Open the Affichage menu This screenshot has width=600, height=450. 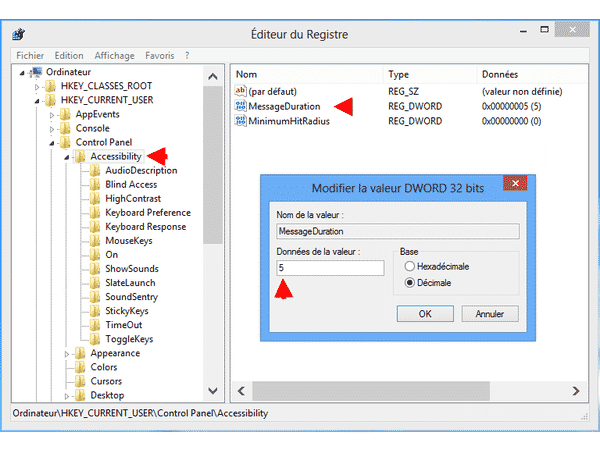114,55
